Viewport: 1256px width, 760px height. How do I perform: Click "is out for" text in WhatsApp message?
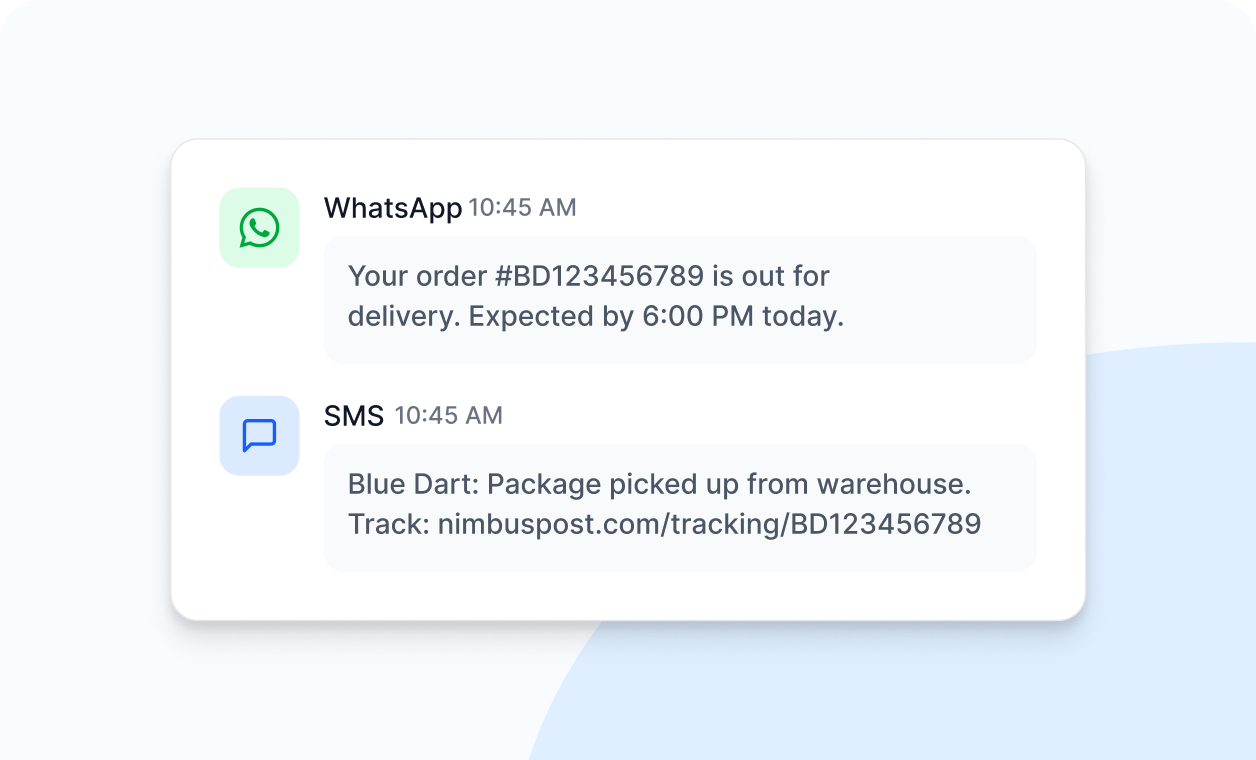(x=773, y=275)
